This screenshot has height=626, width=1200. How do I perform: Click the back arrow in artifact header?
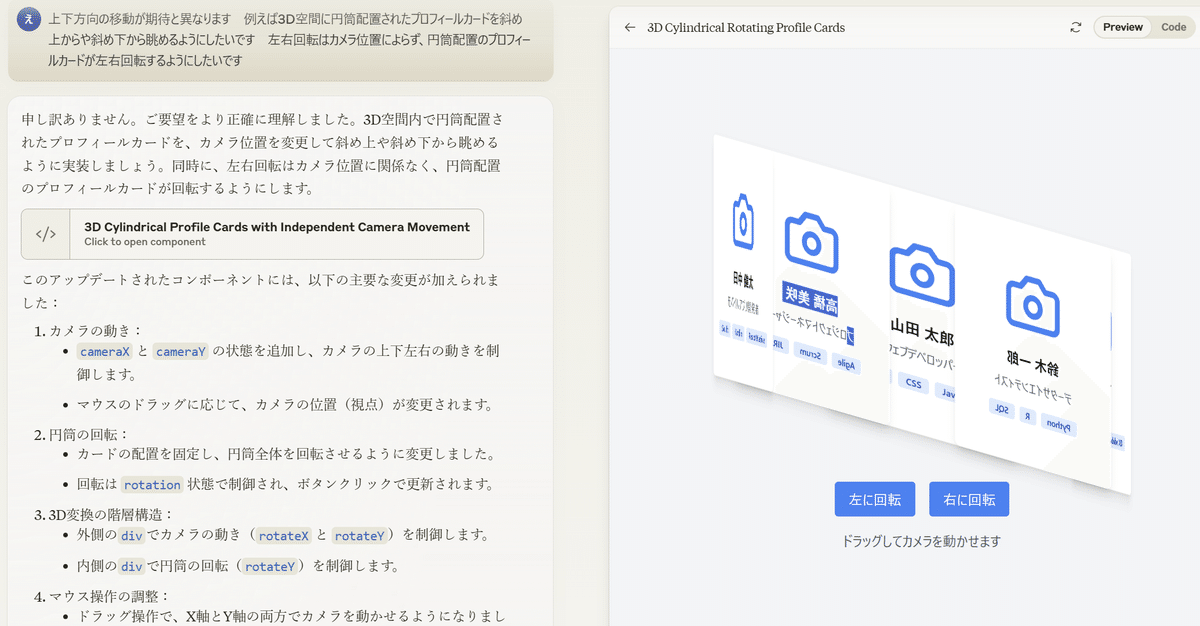629,28
